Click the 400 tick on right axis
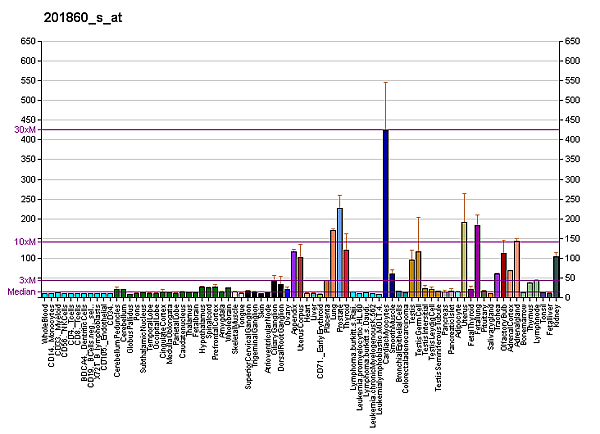This screenshot has width=600, height=434. 573,140
